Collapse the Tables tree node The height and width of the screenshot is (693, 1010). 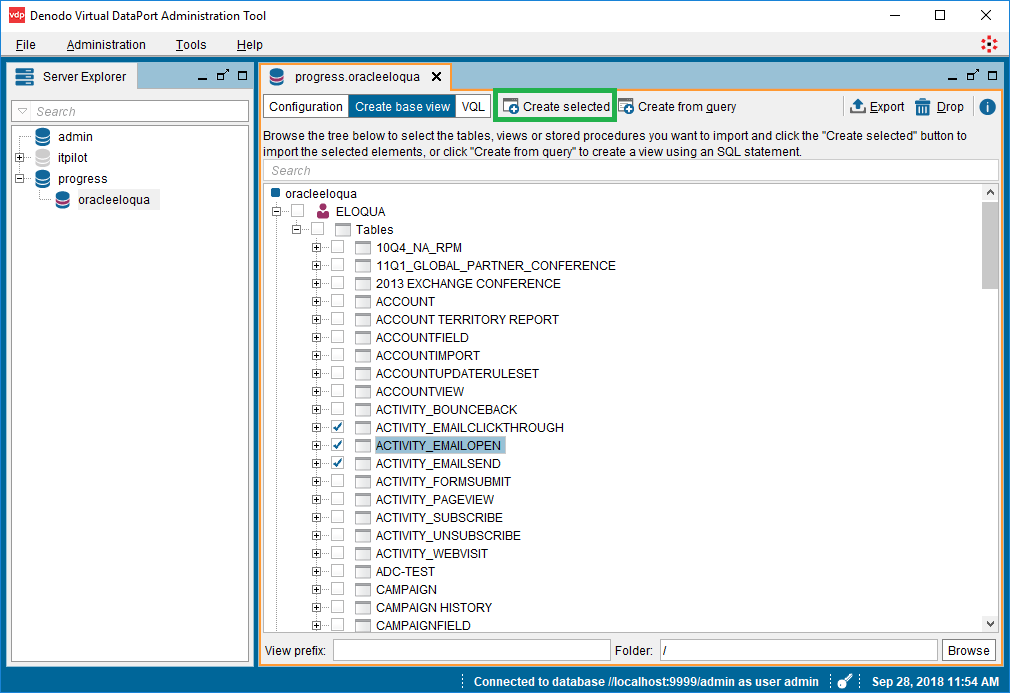click(x=297, y=230)
